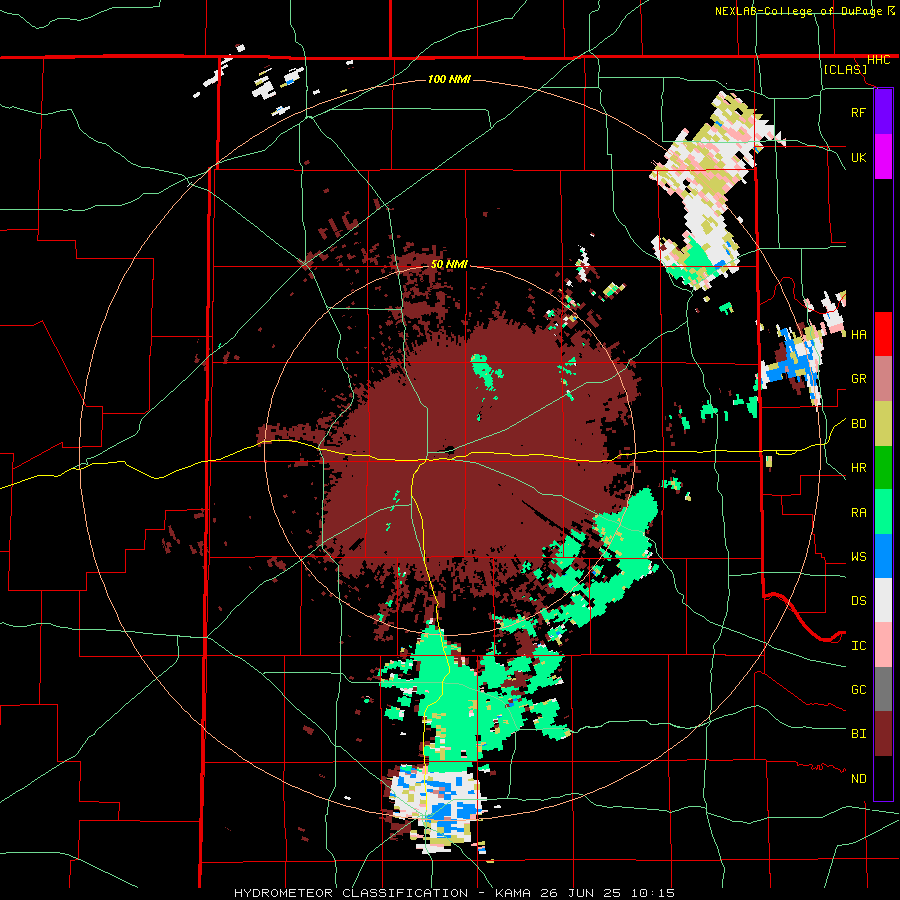The image size is (900, 900).
Task: Click the UK legend label
Action: click(858, 157)
